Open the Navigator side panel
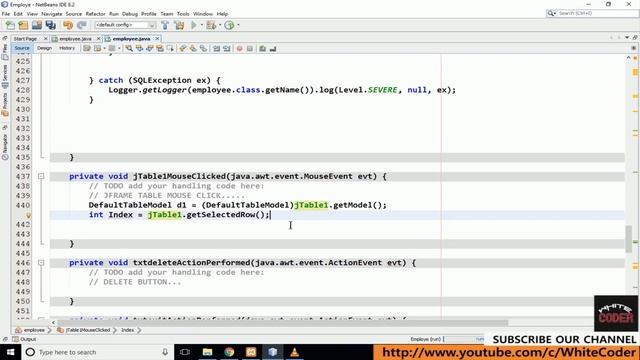This screenshot has width=640, height=360. pyautogui.click(x=5, y=147)
